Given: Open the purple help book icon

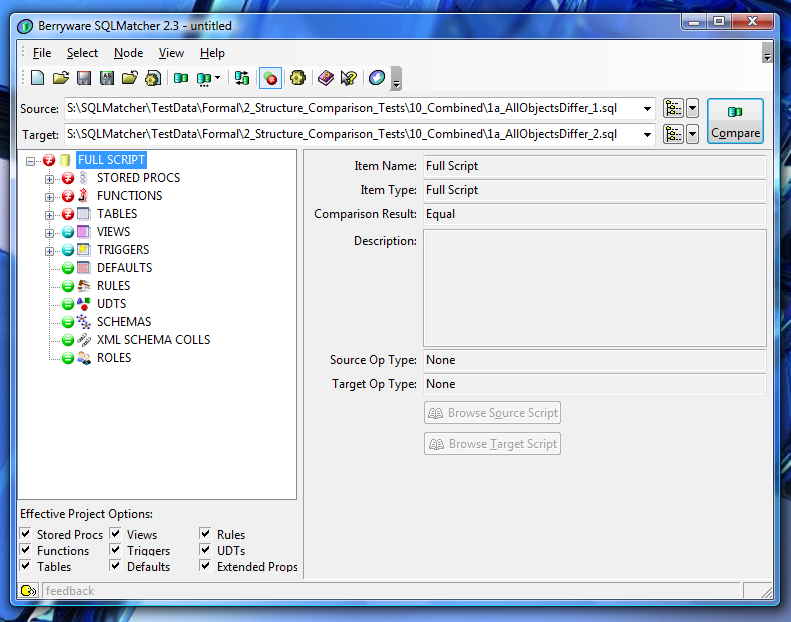Looking at the screenshot, I should click(326, 78).
